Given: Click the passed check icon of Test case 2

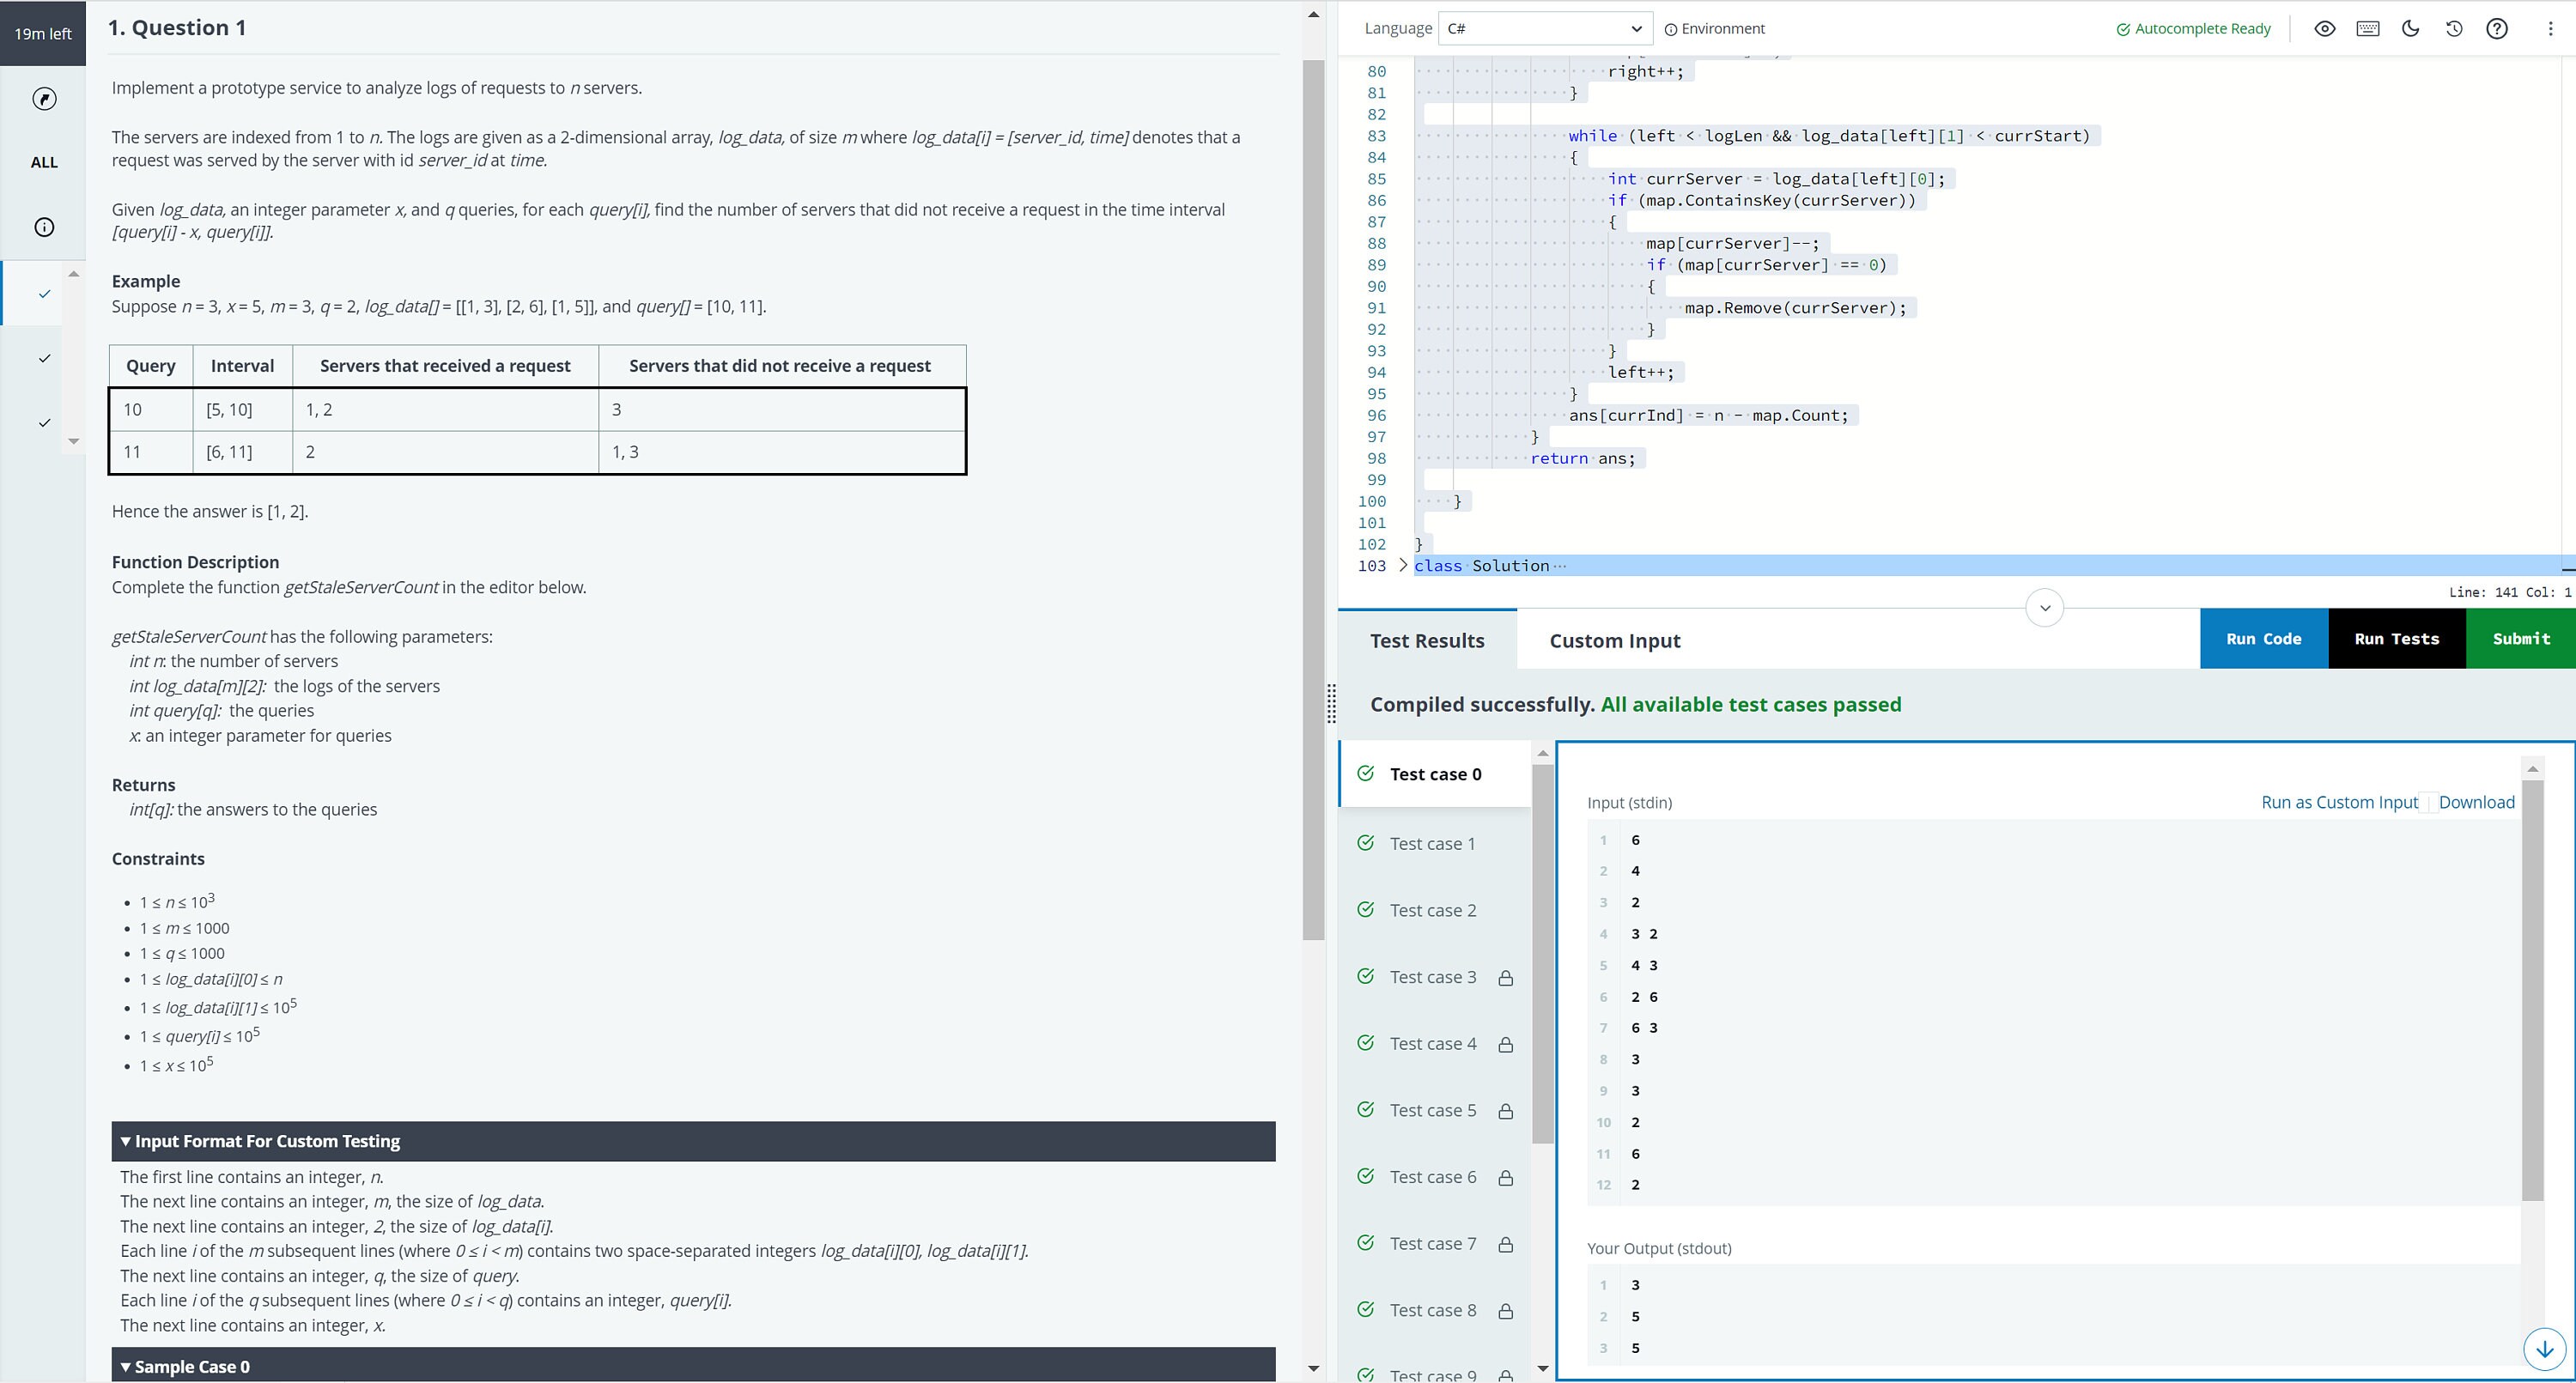Looking at the screenshot, I should point(1365,909).
